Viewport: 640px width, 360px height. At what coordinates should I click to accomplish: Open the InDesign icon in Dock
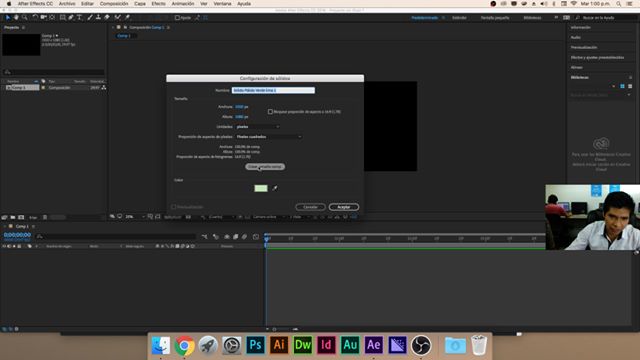pyautogui.click(x=326, y=345)
